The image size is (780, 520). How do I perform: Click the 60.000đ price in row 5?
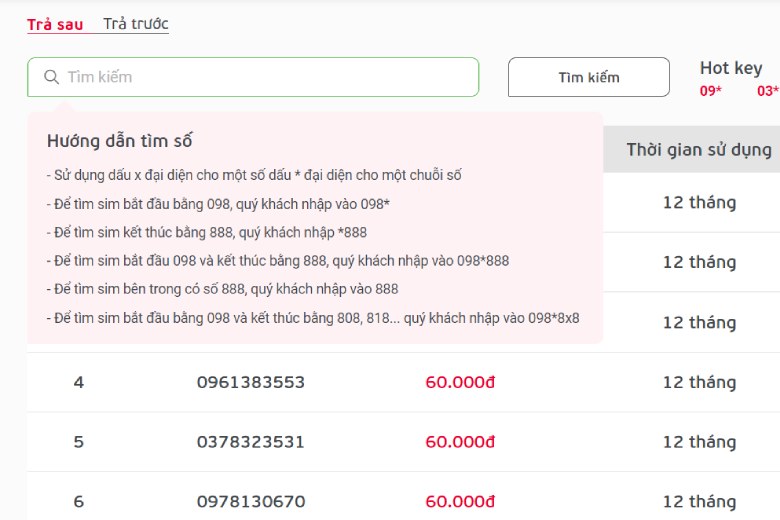460,442
